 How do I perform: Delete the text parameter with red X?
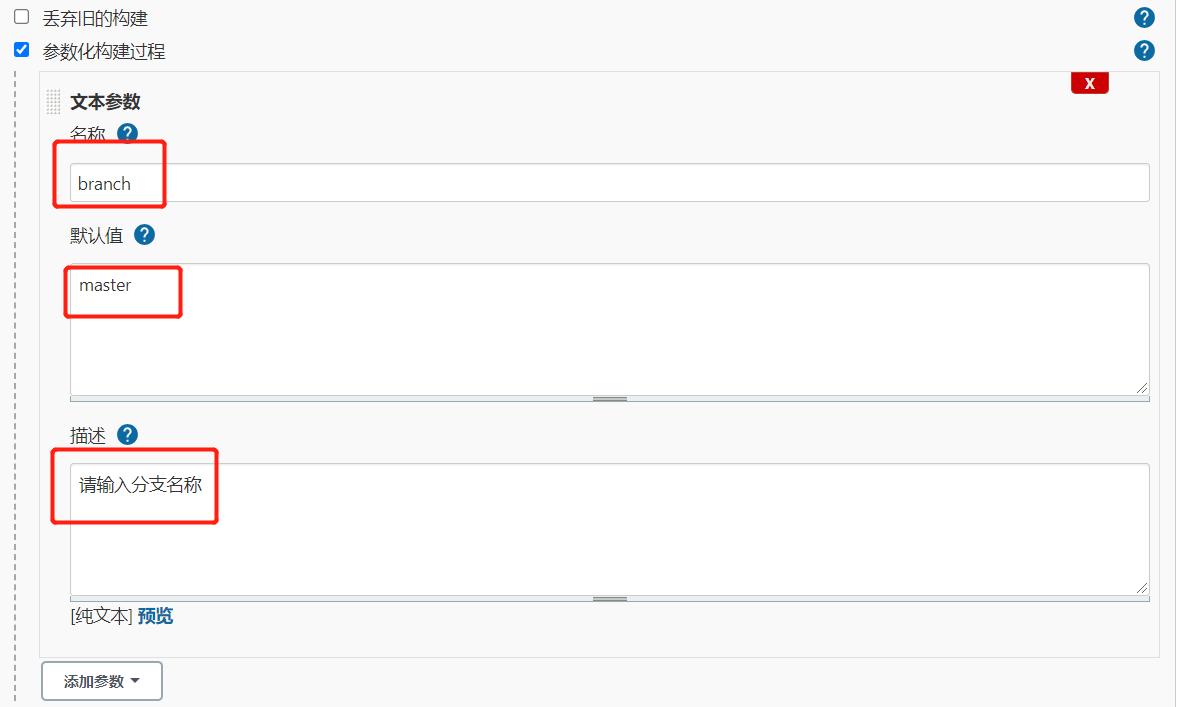[1090, 83]
